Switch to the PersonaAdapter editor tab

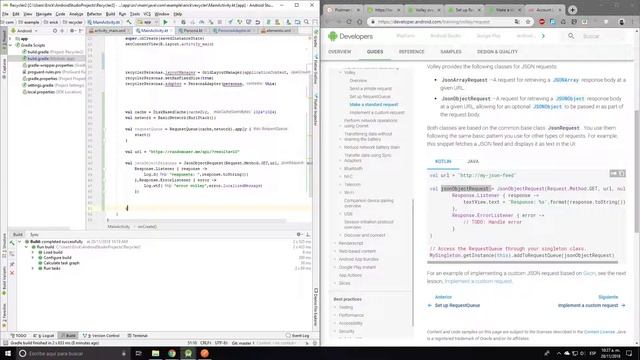[x=233, y=31]
